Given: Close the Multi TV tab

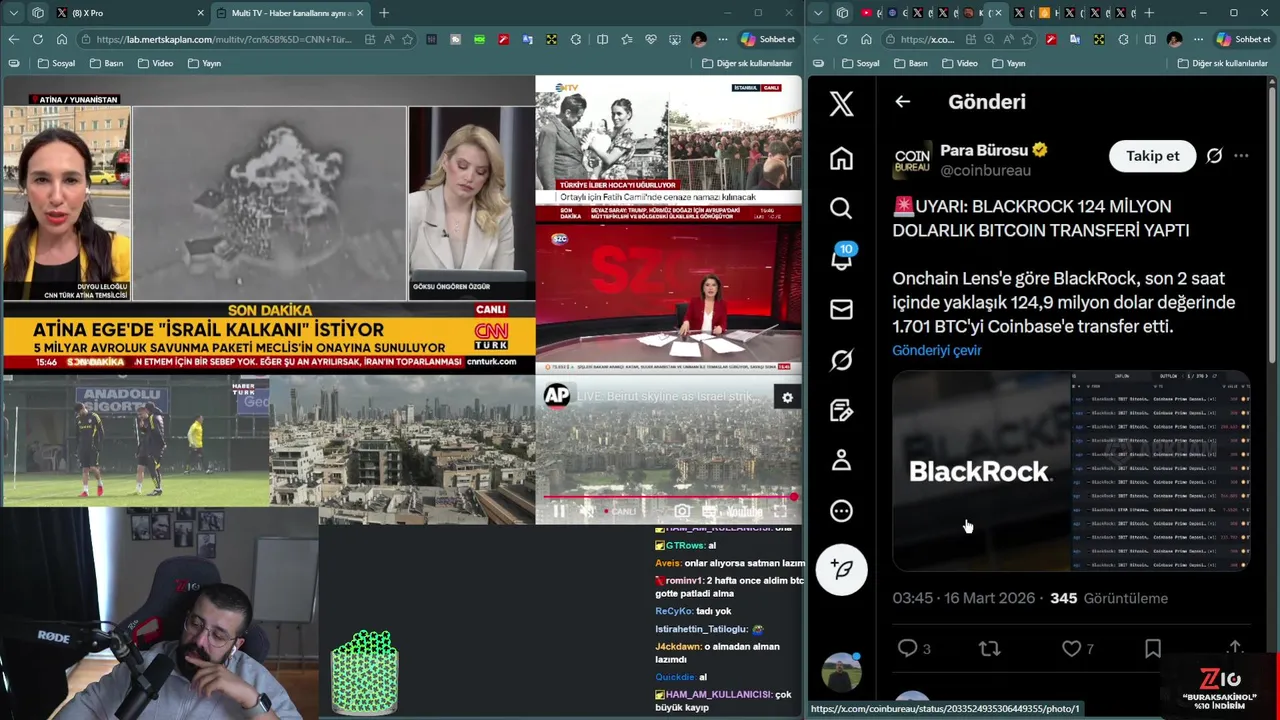Looking at the screenshot, I should click(x=360, y=13).
